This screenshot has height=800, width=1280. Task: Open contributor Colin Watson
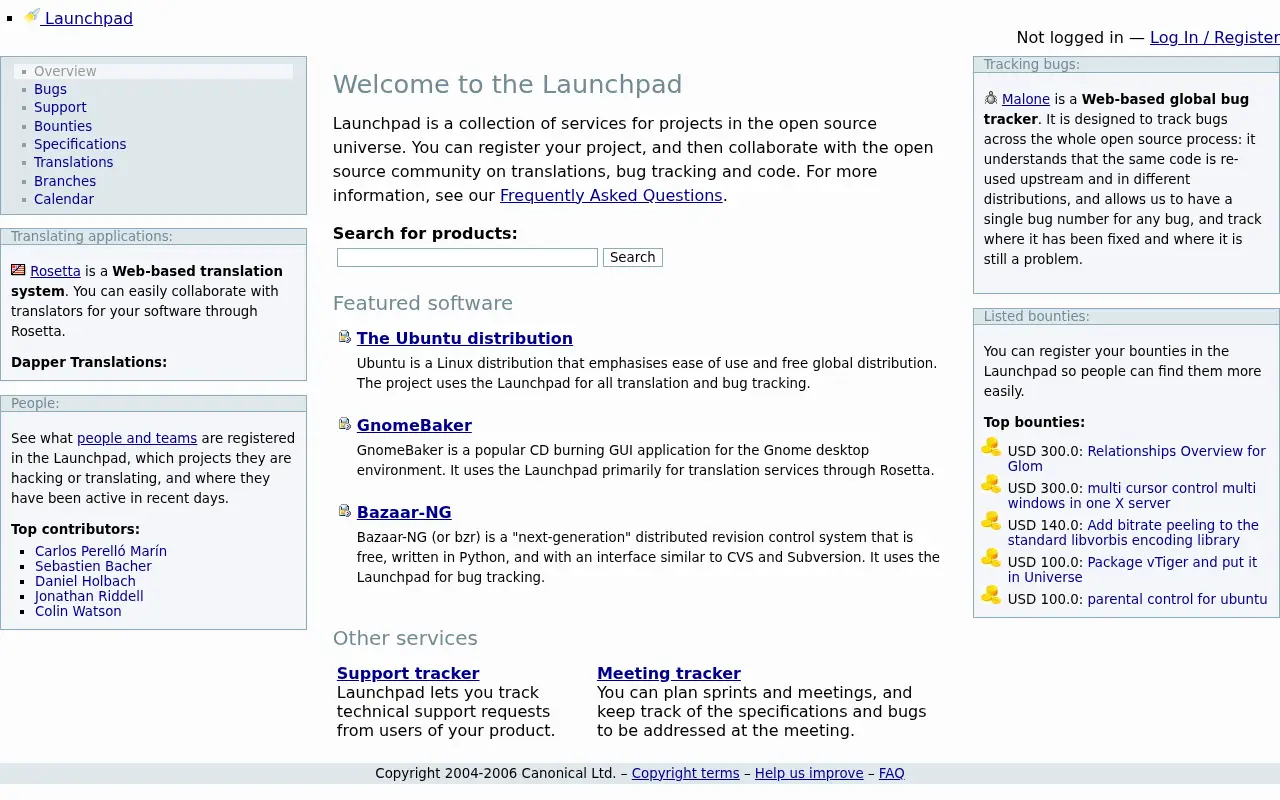point(78,611)
